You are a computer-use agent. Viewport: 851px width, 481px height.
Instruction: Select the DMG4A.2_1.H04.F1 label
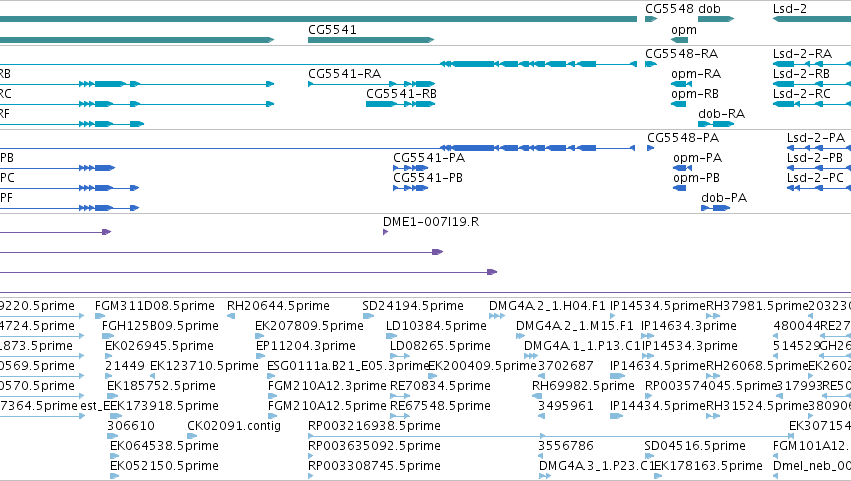point(547,306)
